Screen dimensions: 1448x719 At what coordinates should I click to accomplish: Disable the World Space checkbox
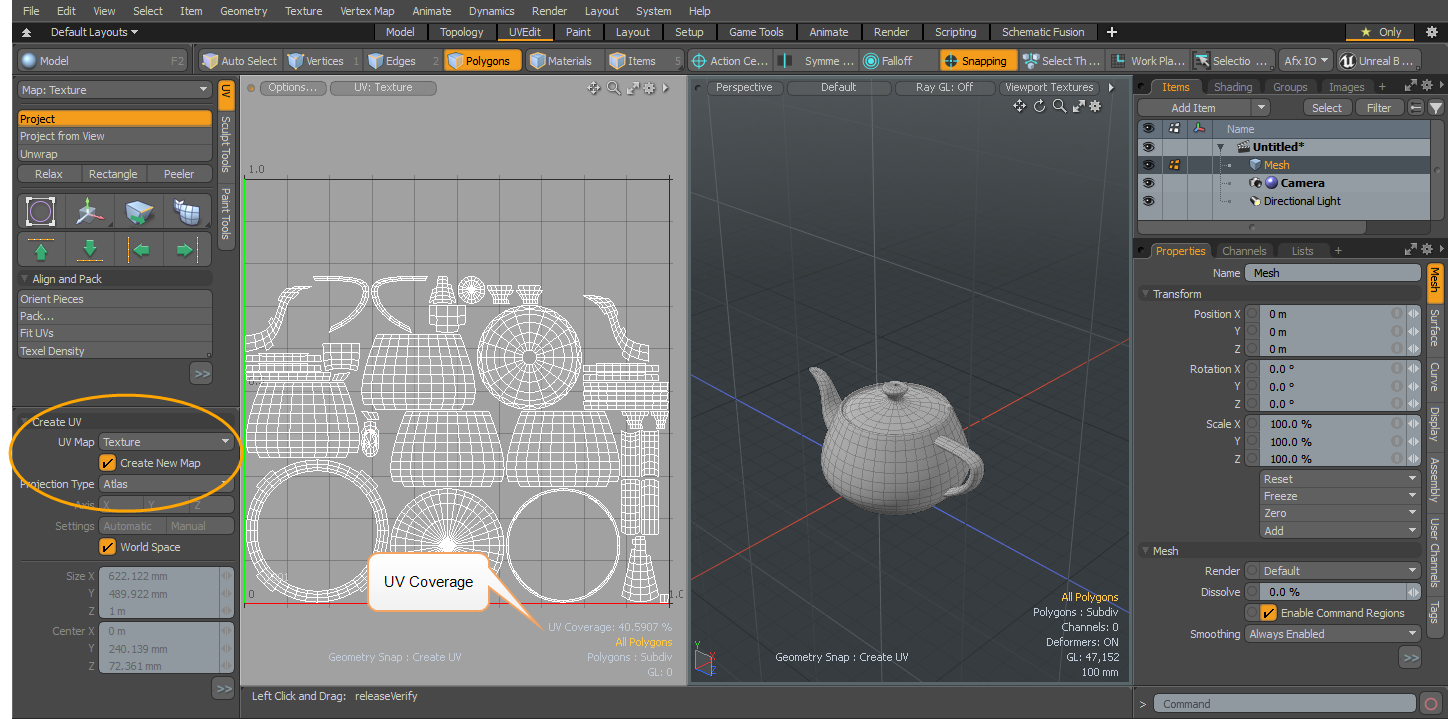tap(108, 547)
